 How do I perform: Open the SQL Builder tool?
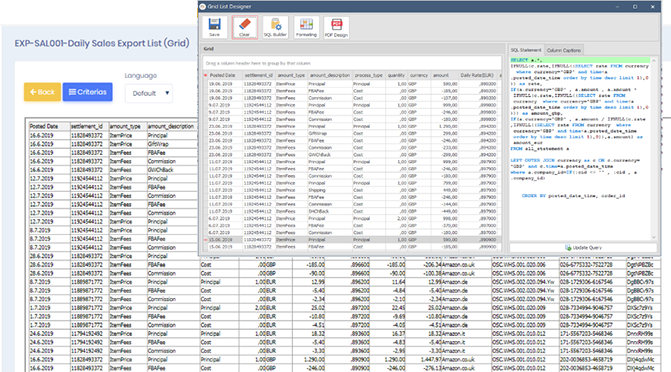[x=275, y=27]
